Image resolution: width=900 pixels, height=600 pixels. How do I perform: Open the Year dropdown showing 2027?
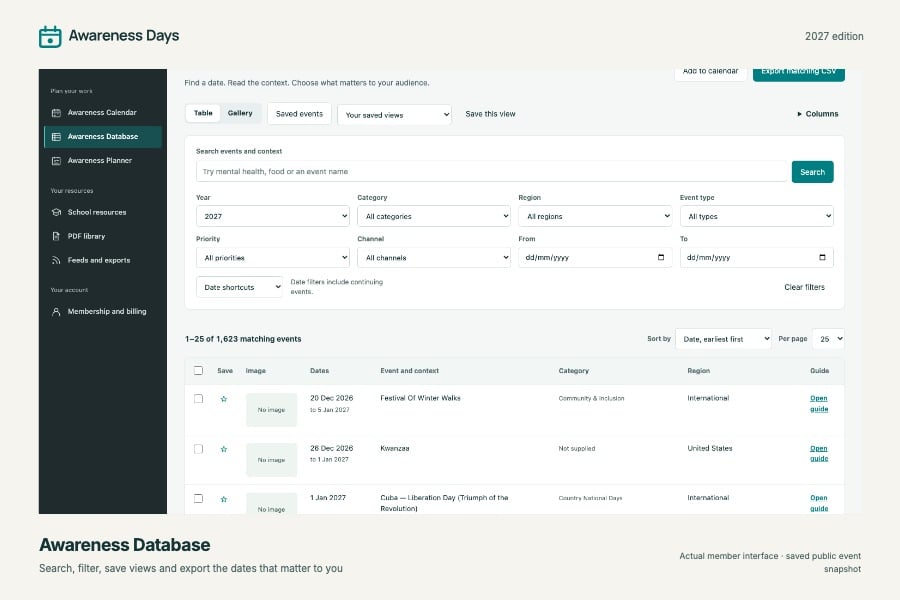[273, 216]
